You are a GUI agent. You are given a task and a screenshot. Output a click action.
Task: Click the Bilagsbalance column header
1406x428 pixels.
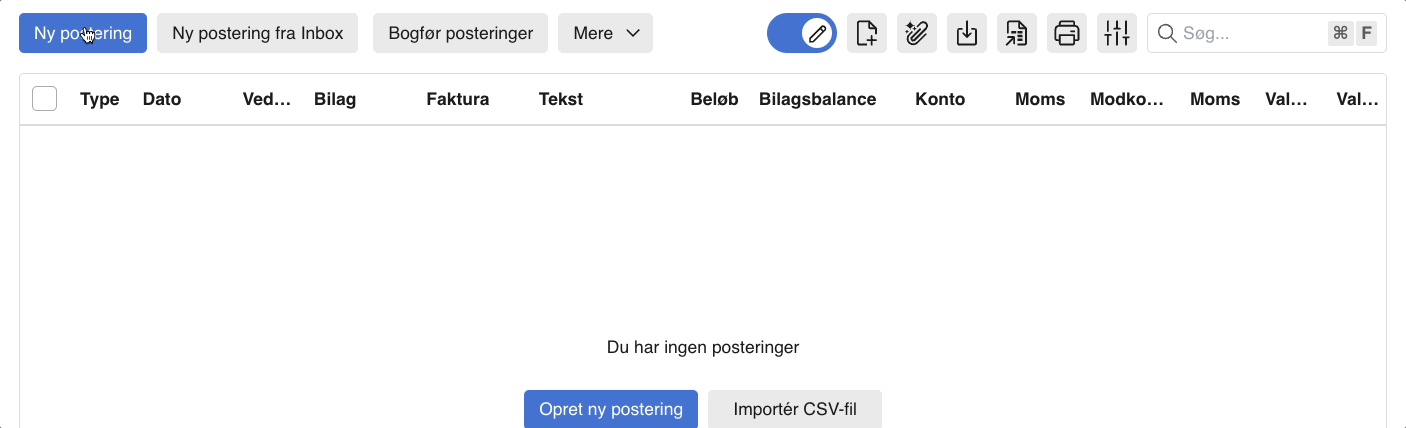coord(818,99)
